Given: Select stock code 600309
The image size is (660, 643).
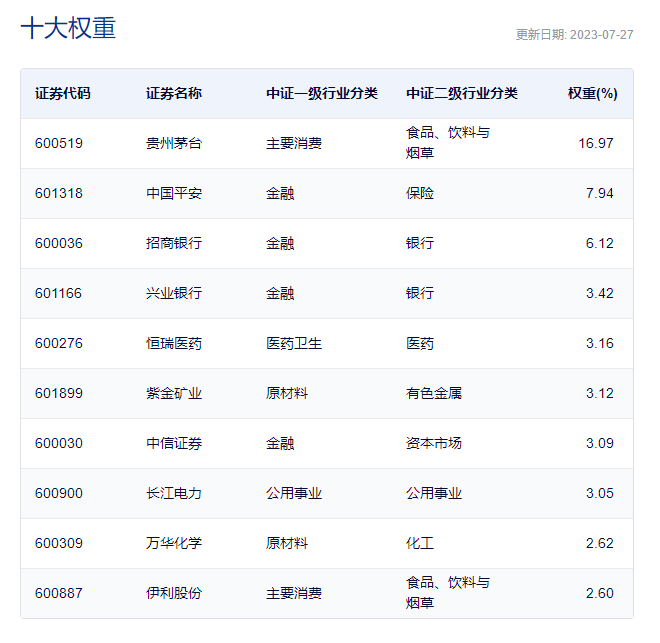Looking at the screenshot, I should (59, 544).
